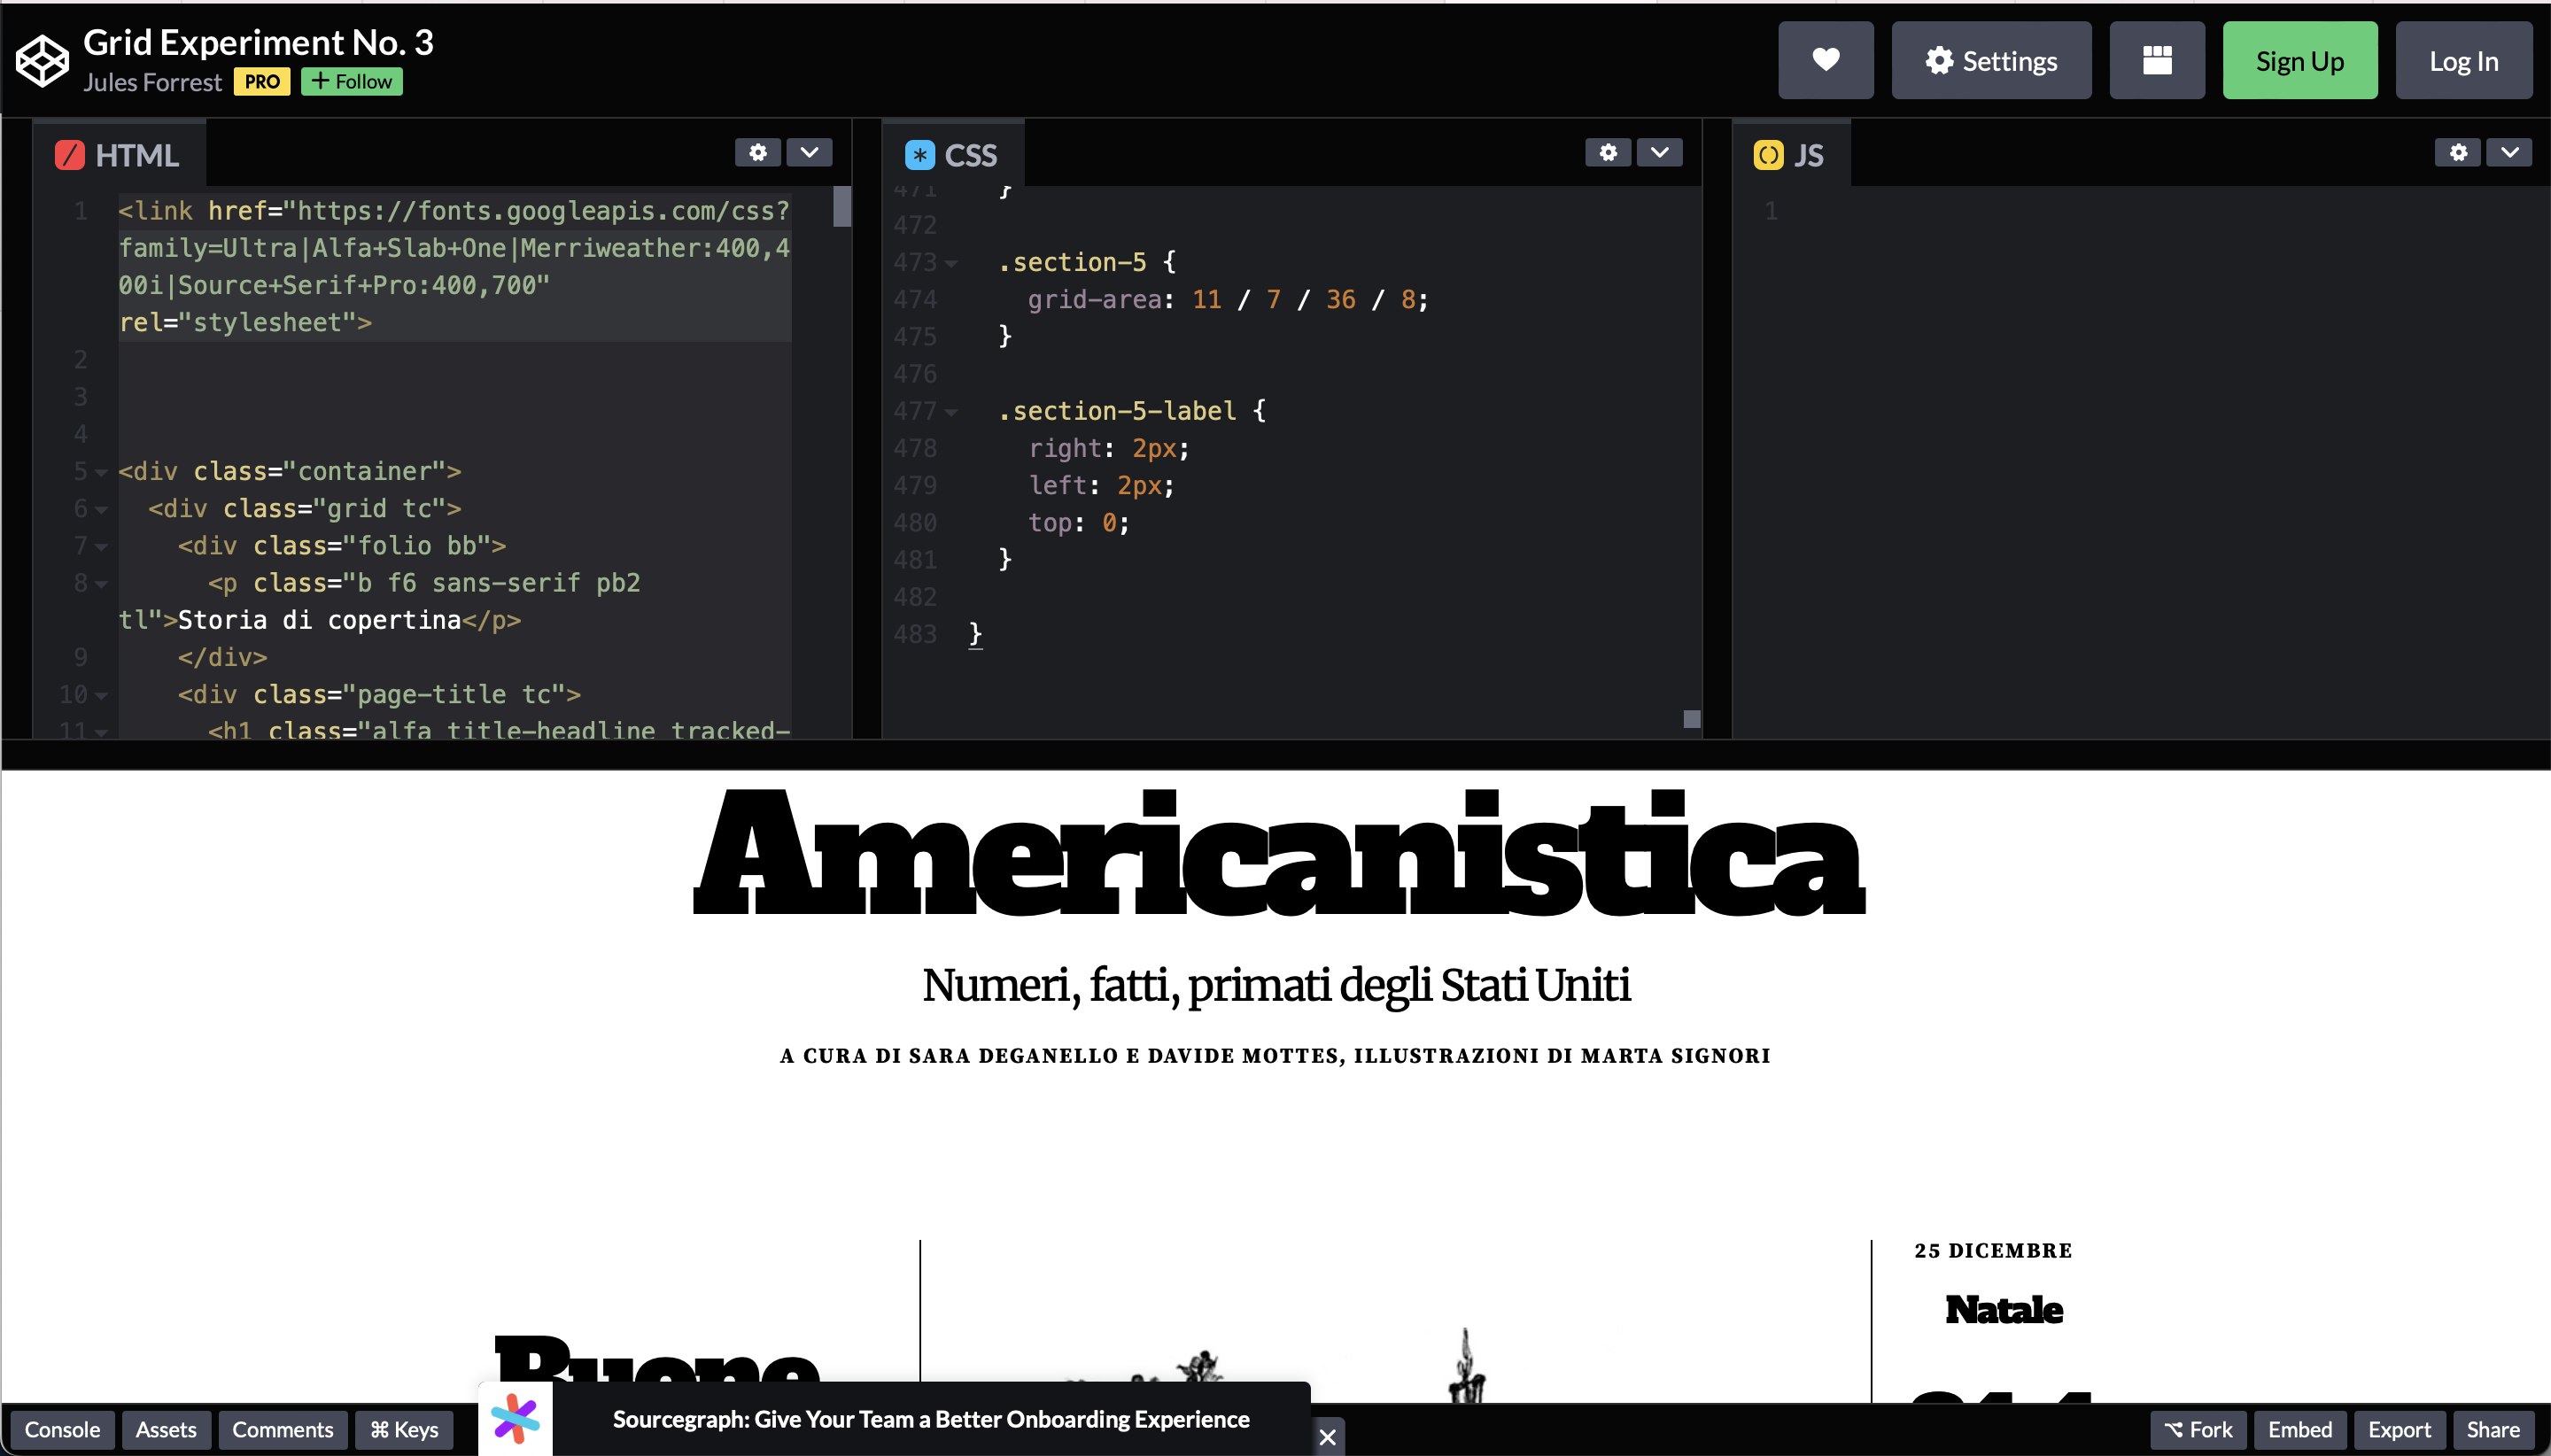Click CSS editor scrollbar thumb
Image resolution: width=2551 pixels, height=1456 pixels.
(x=1692, y=719)
